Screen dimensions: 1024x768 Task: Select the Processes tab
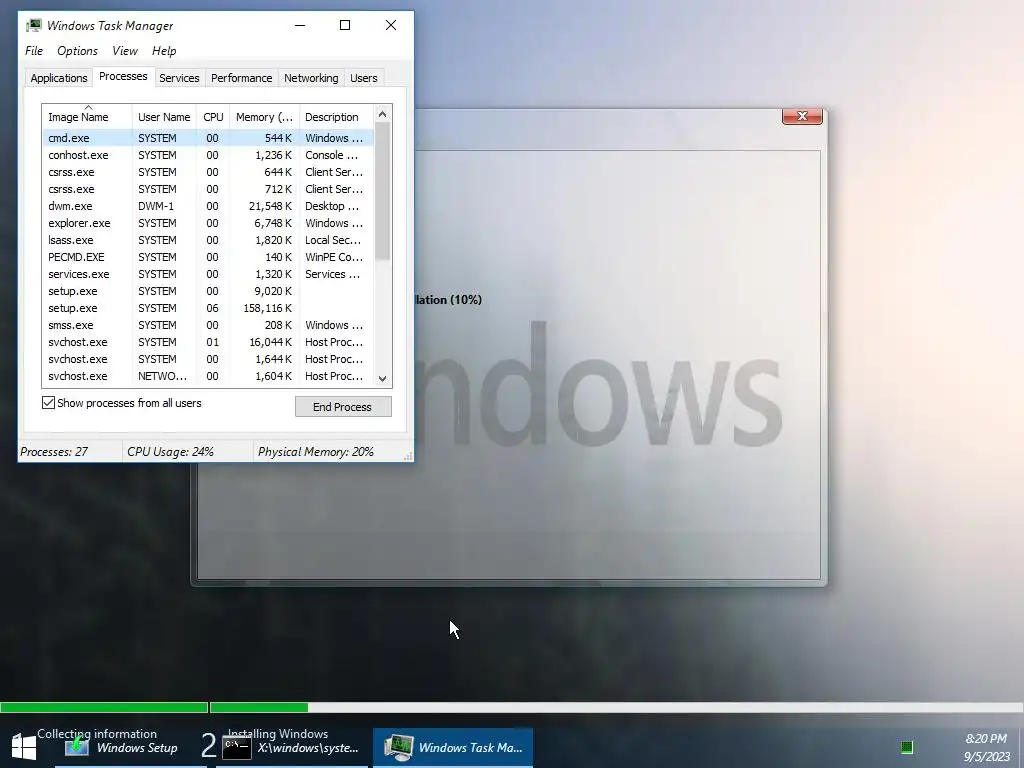pyautogui.click(x=123, y=76)
